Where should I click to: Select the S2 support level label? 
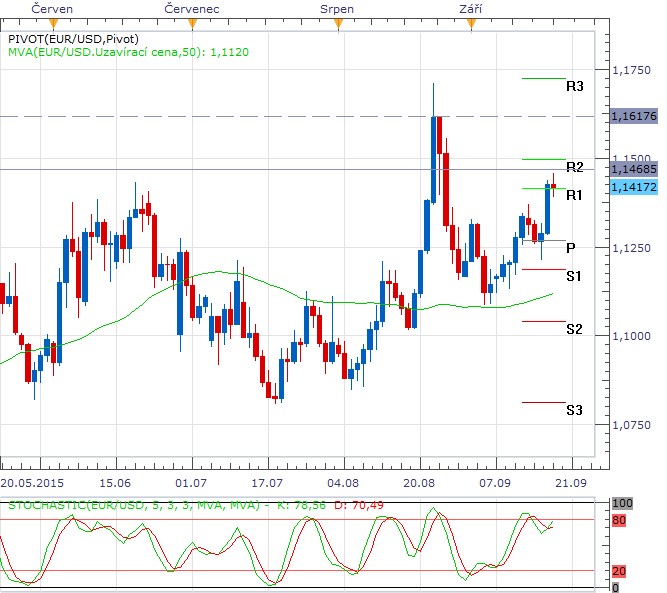[574, 329]
